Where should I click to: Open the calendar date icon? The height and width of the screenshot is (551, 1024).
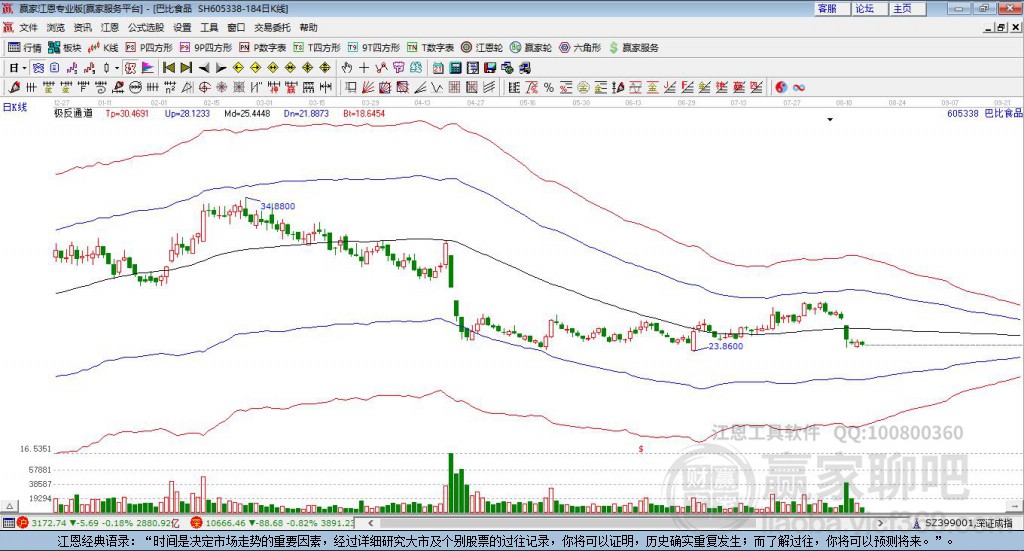click(438, 68)
